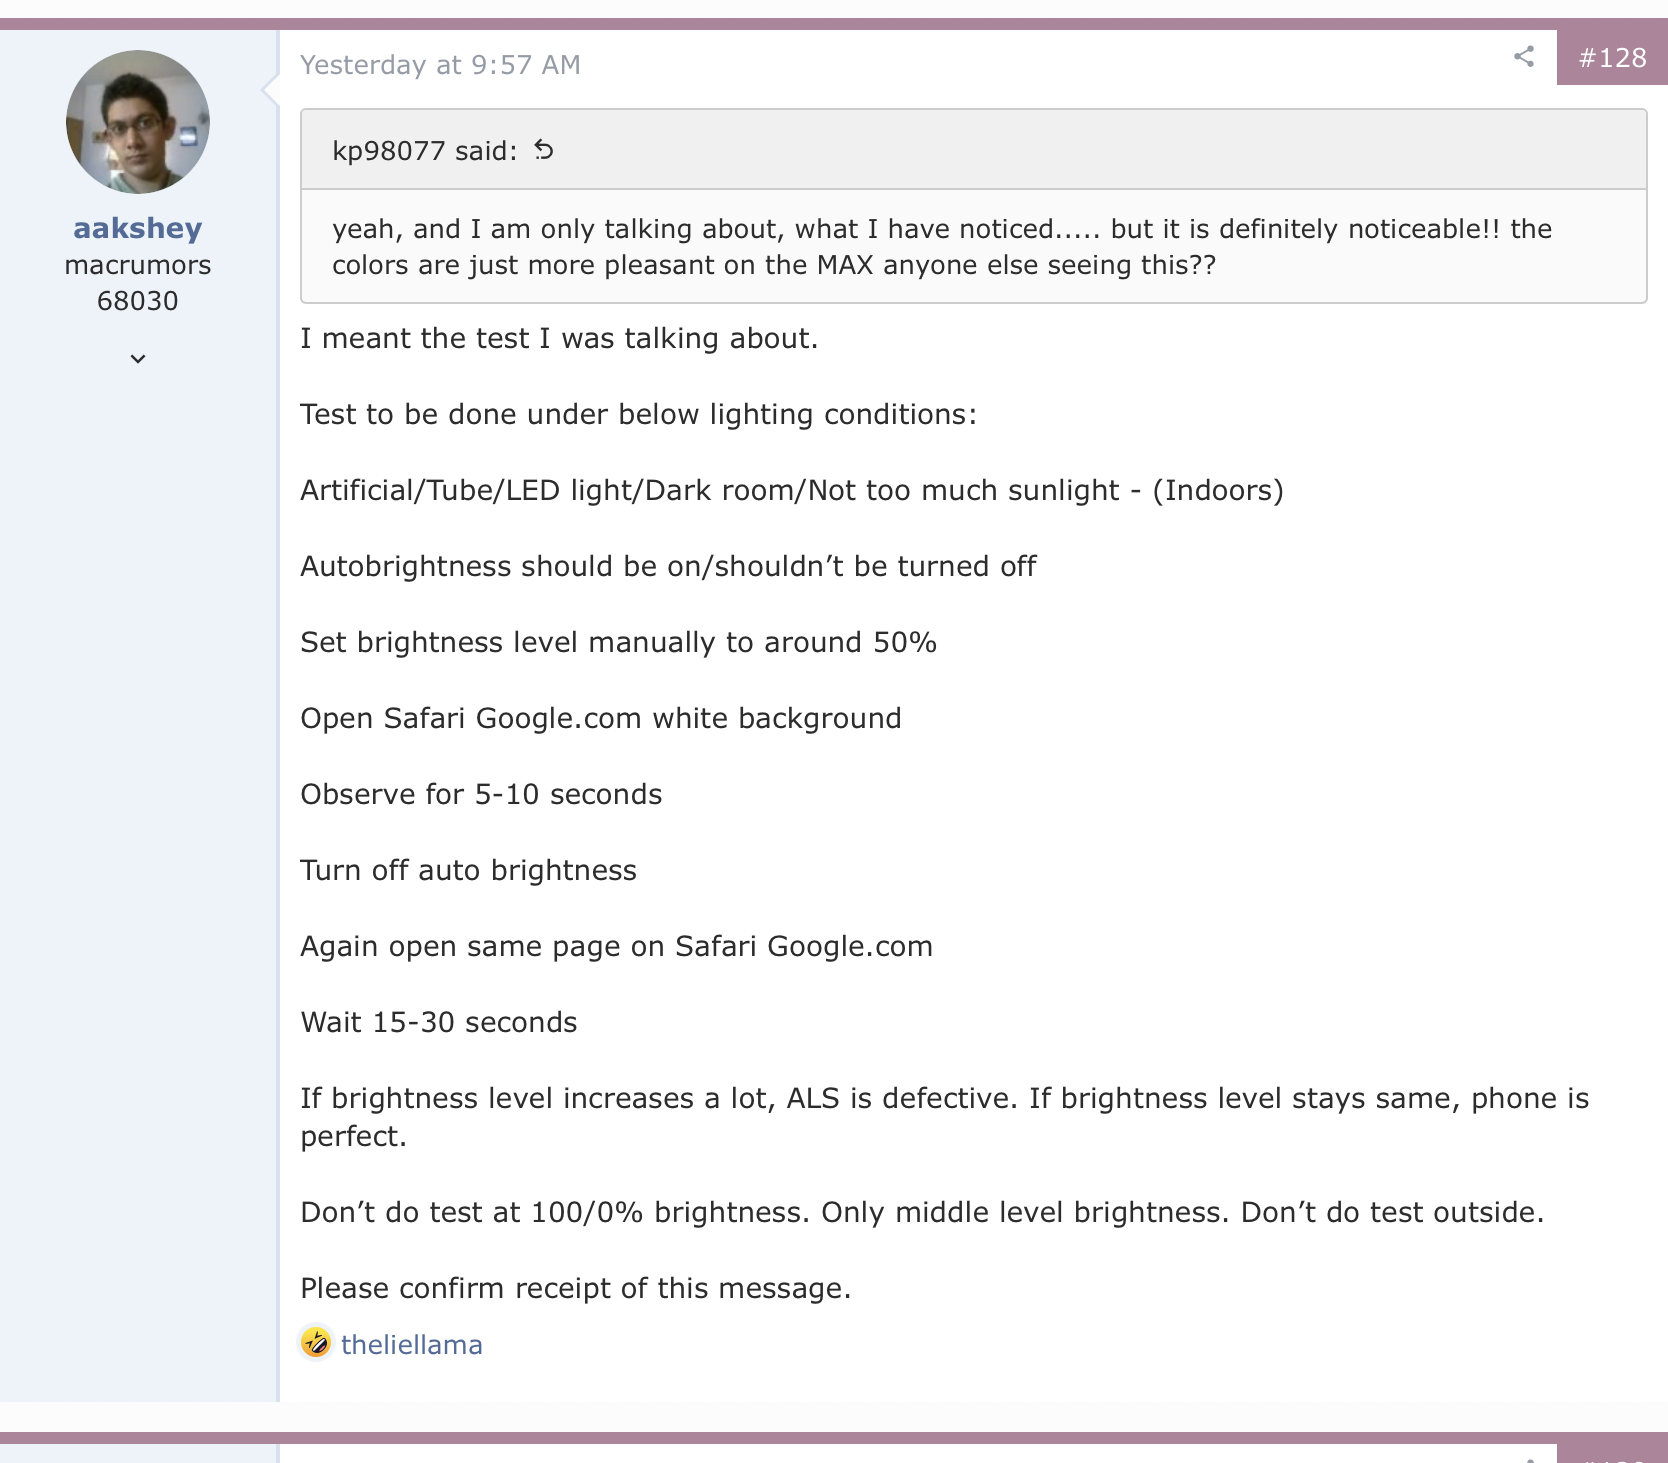1668x1463 pixels.
Task: Click the 'Set brightness level manually' line
Action: pos(619,642)
